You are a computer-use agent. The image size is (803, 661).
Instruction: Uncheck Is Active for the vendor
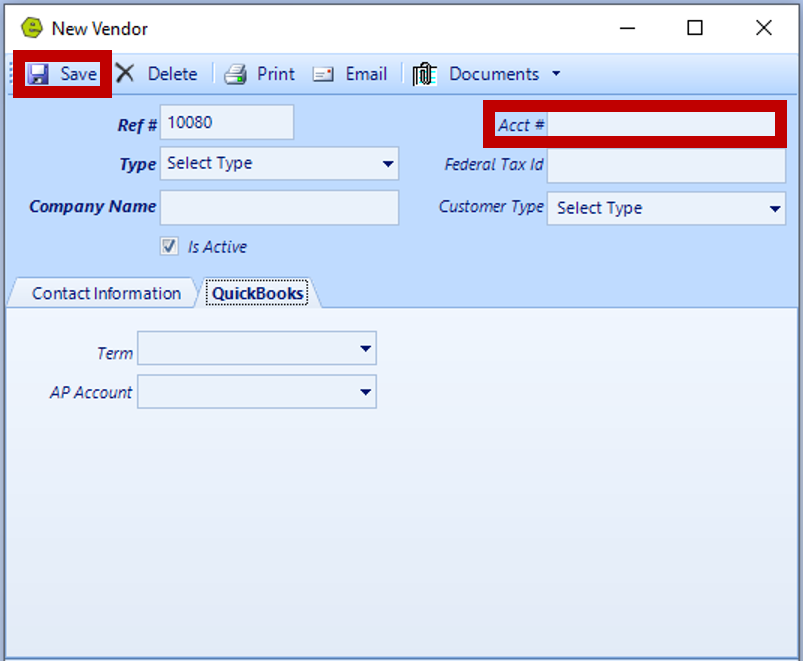coord(169,246)
